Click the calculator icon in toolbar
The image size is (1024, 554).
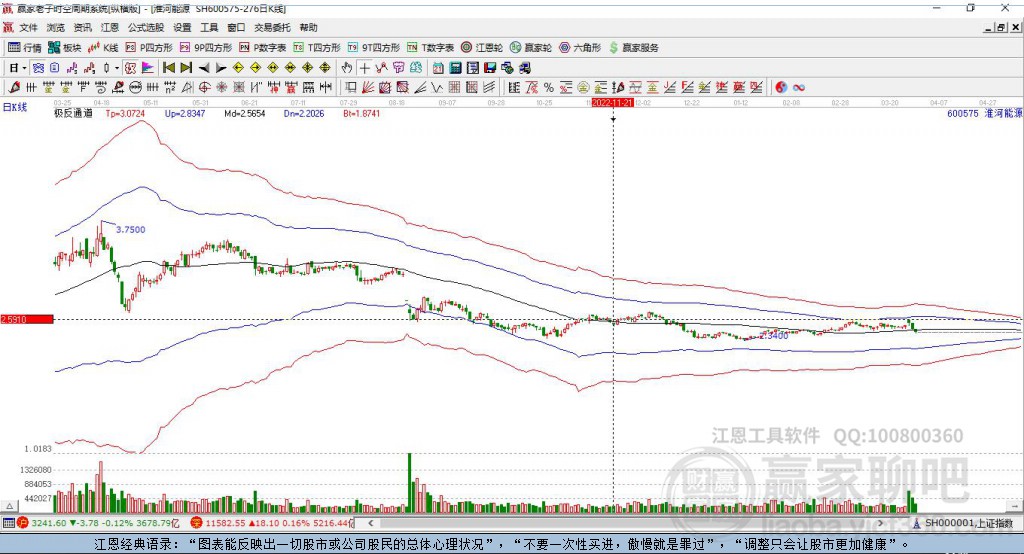click(x=456, y=68)
